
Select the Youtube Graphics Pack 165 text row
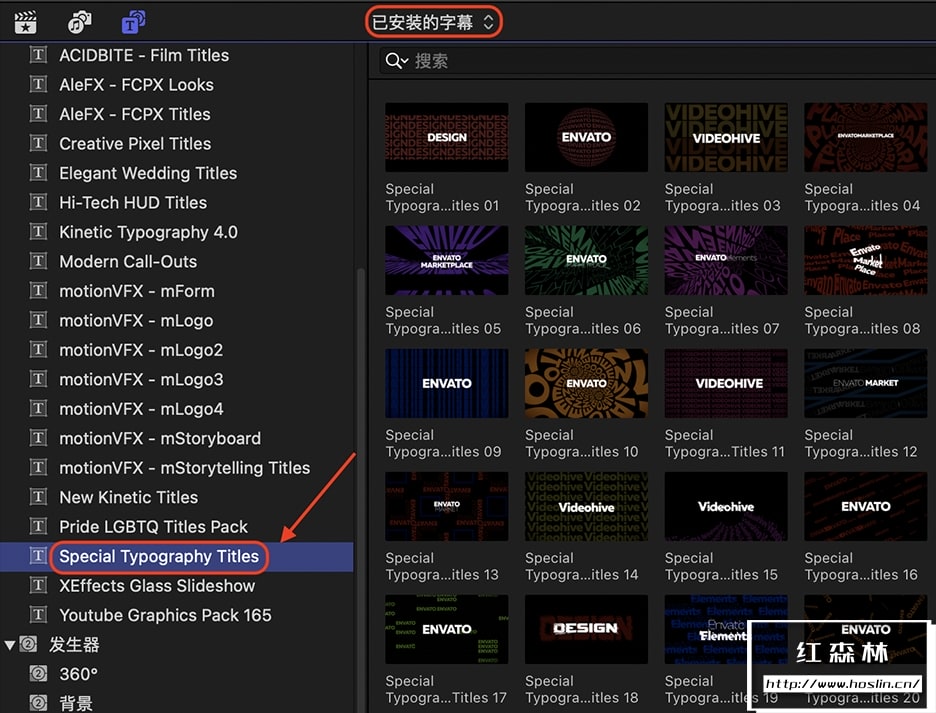(165, 615)
